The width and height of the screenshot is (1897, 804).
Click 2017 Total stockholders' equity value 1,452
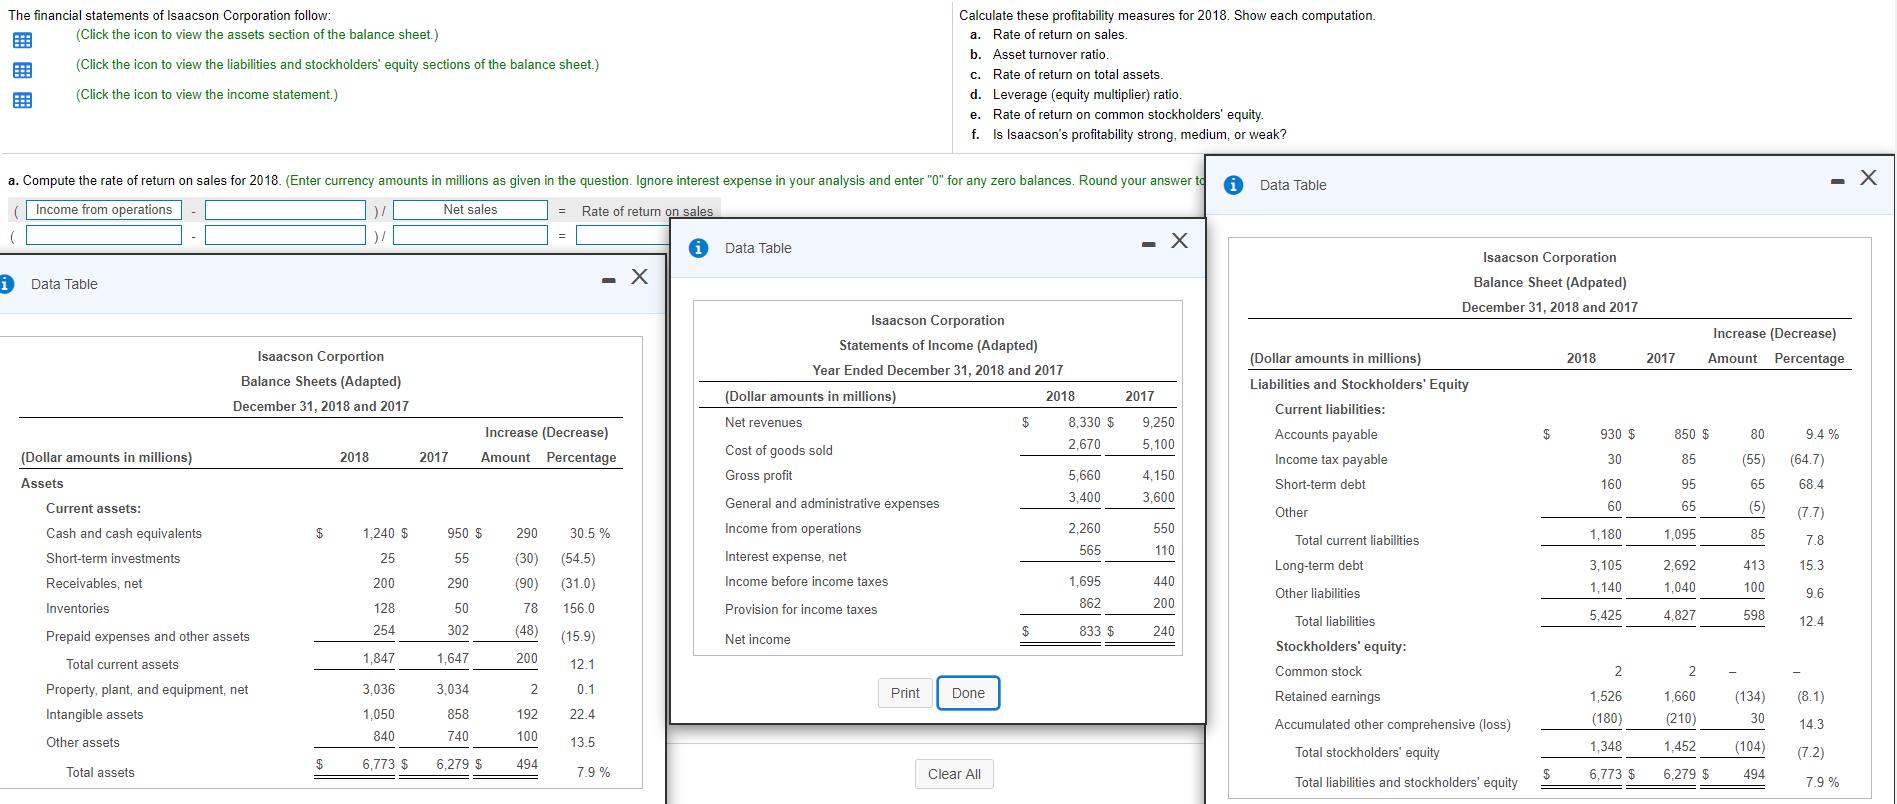click(1679, 746)
